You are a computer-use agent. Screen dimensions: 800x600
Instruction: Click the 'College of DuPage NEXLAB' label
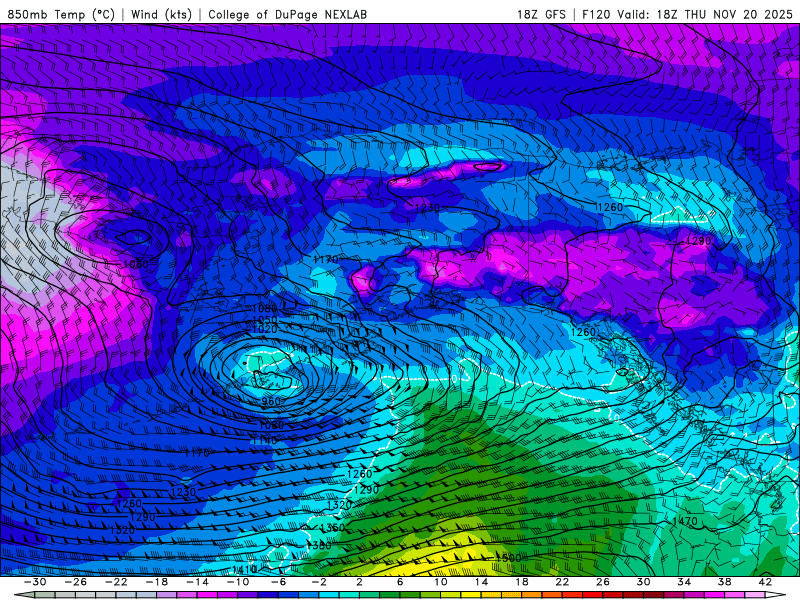tap(287, 14)
